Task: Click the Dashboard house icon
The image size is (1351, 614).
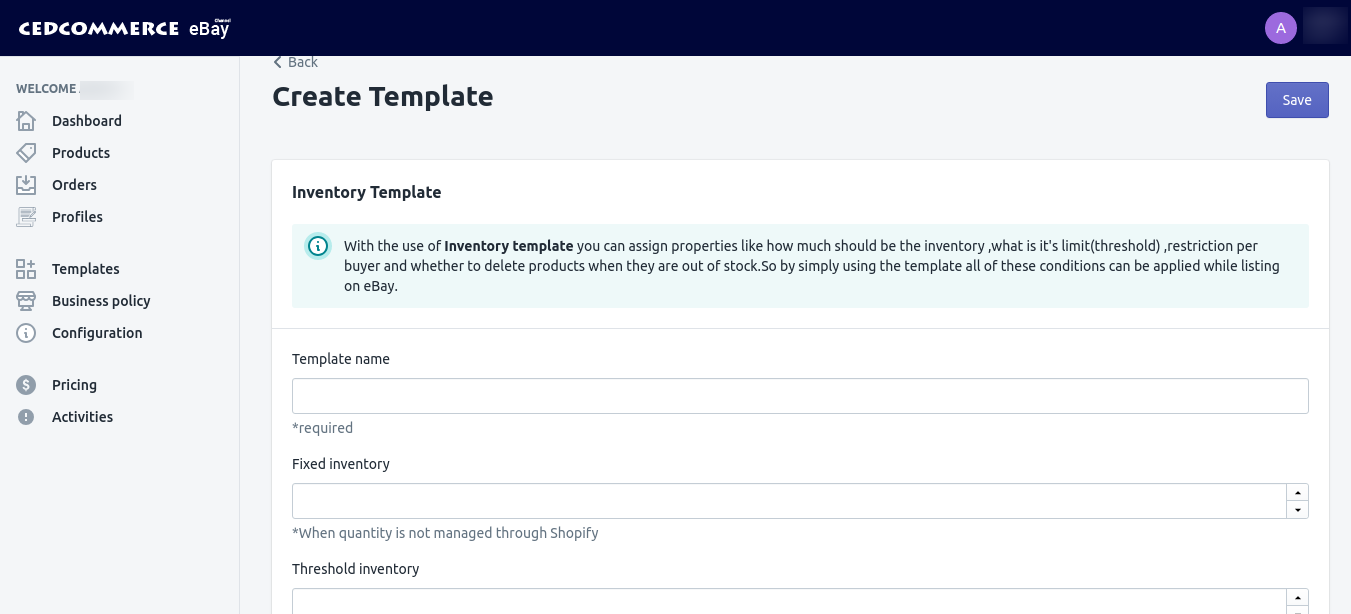Action: click(x=26, y=121)
